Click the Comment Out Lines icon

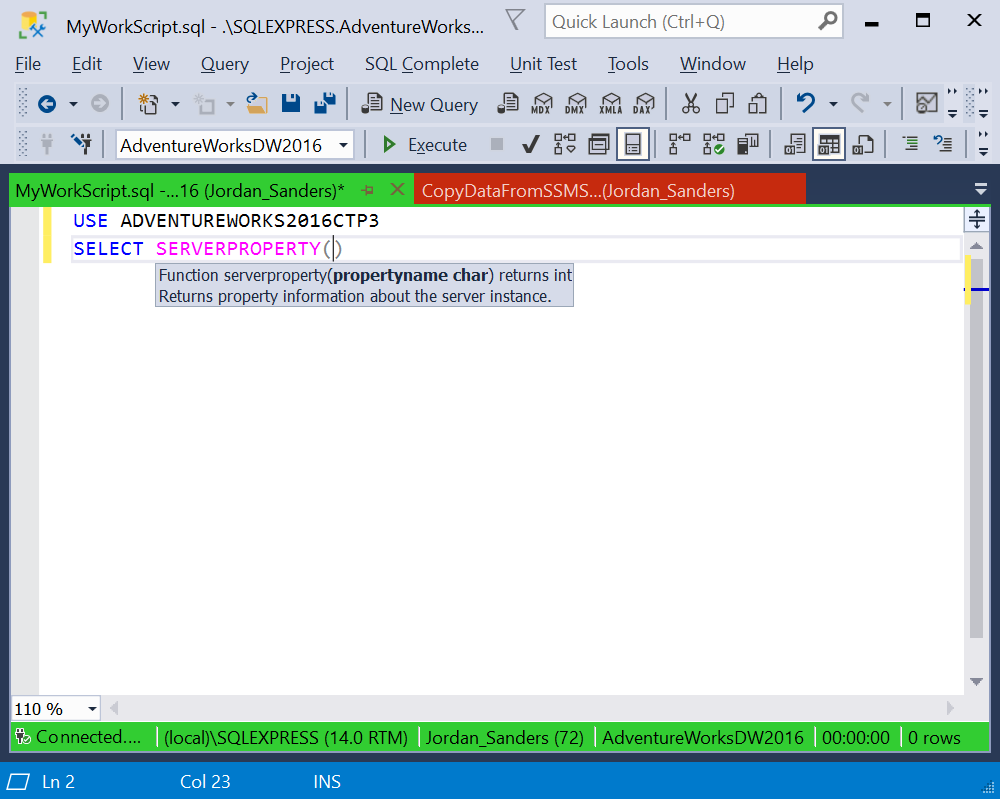click(x=911, y=145)
